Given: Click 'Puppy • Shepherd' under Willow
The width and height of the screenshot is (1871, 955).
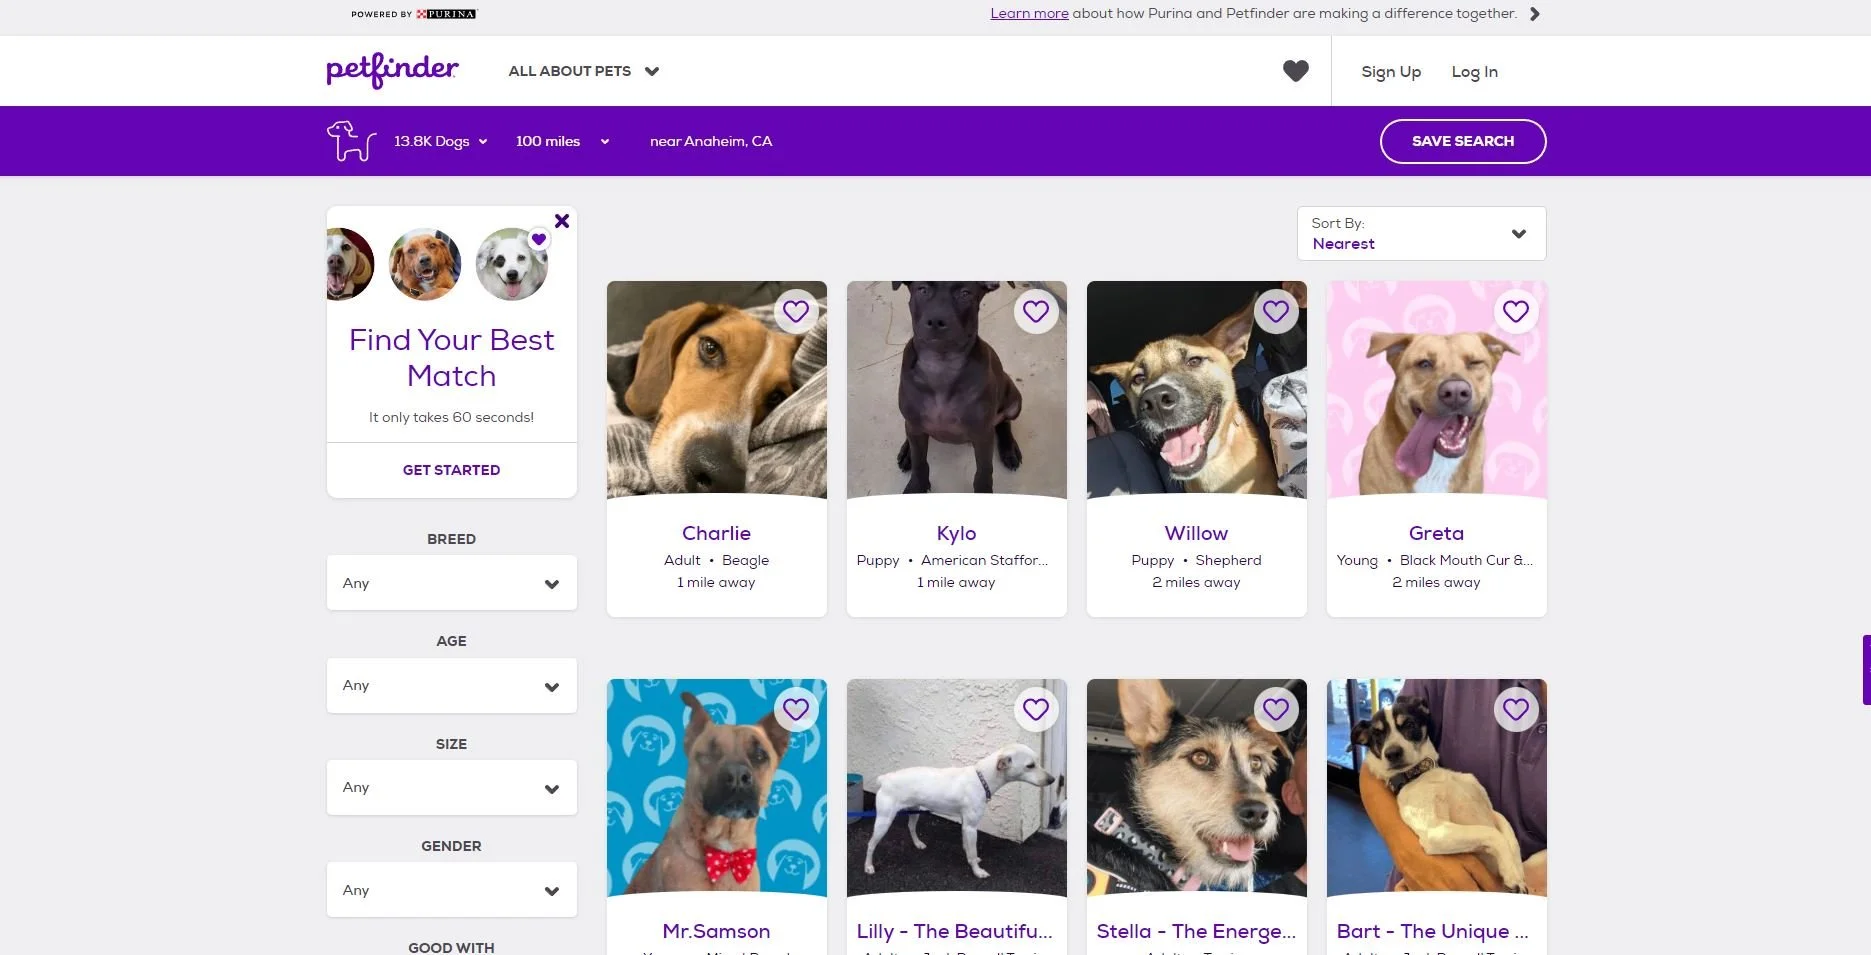Looking at the screenshot, I should click(1197, 560).
